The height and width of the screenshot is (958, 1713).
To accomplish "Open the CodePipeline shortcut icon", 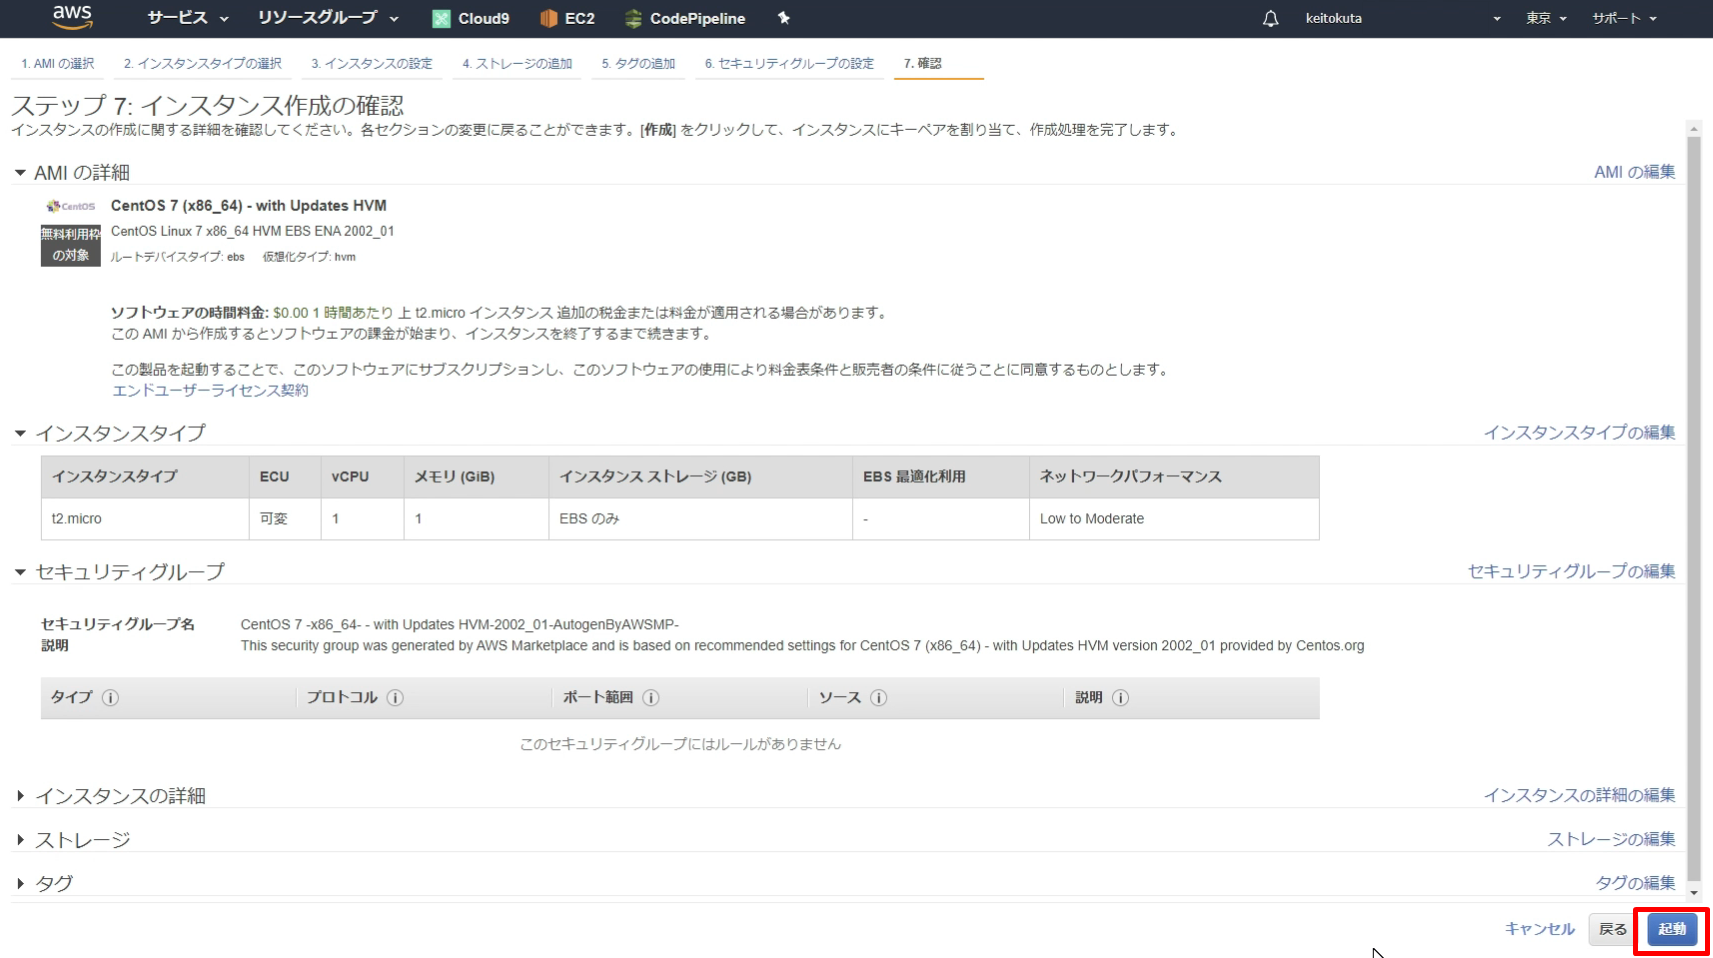I will click(x=633, y=18).
